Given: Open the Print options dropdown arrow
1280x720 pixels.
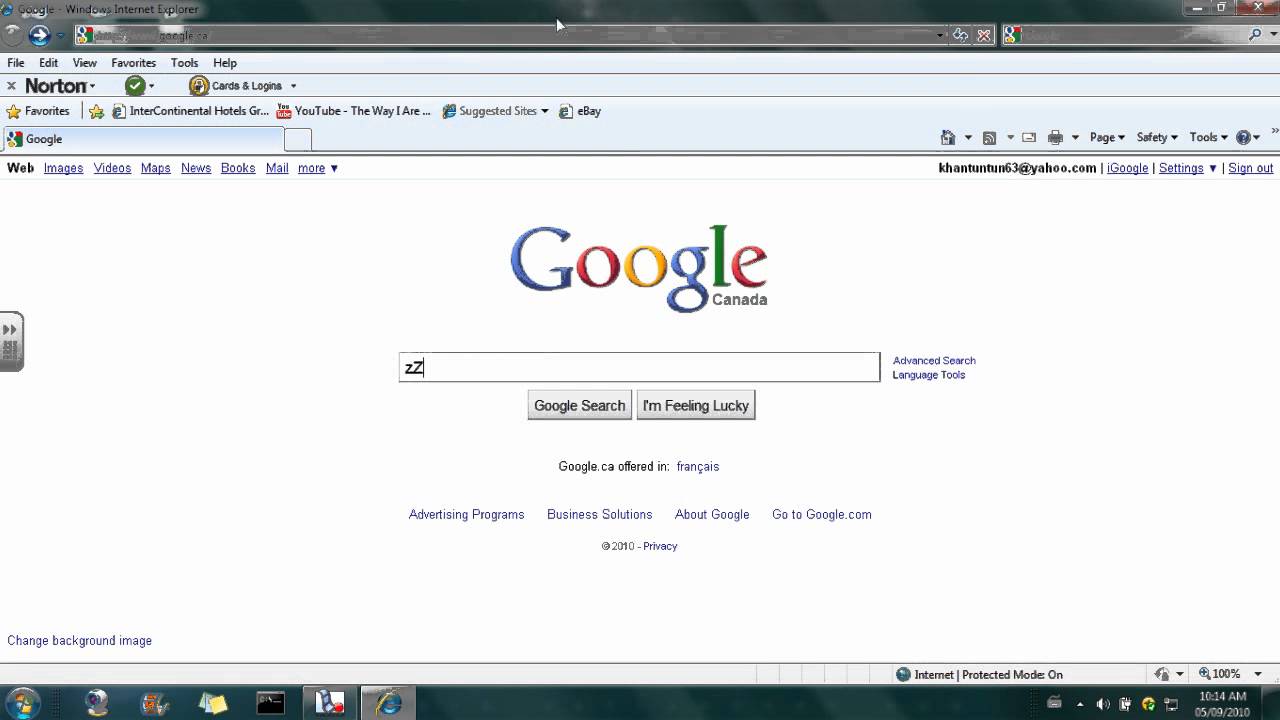Looking at the screenshot, I should [x=1075, y=137].
